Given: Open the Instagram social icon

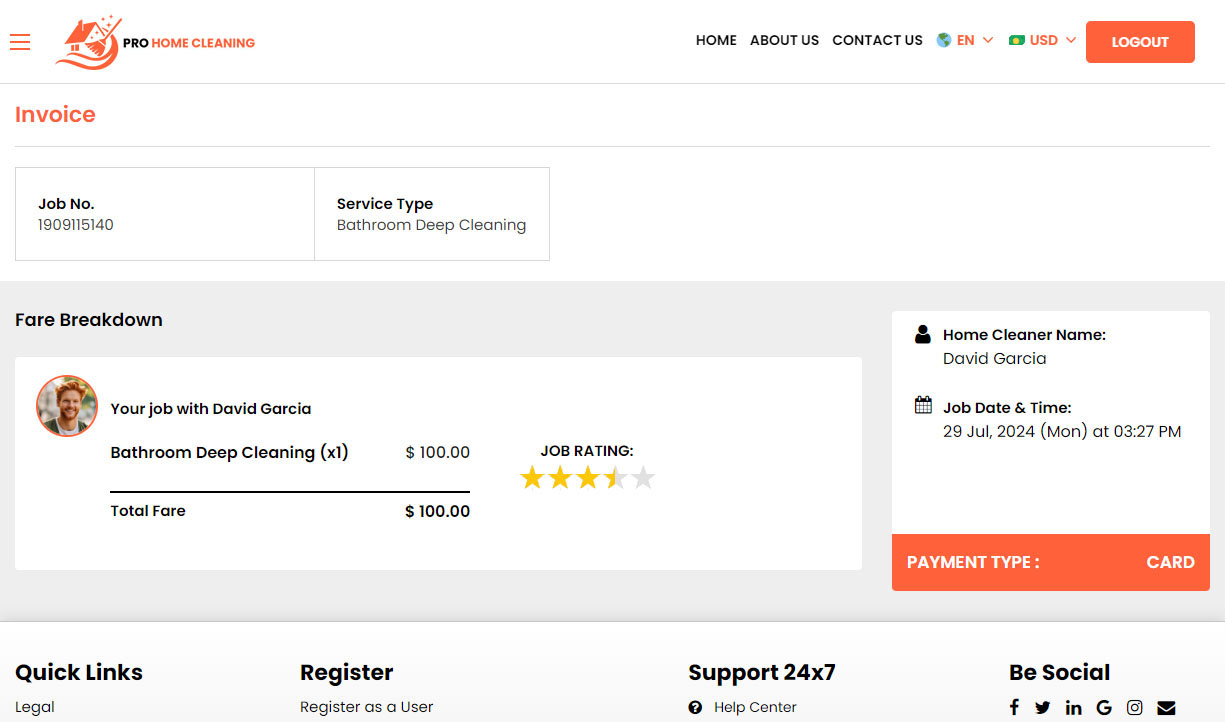Looking at the screenshot, I should [x=1135, y=707].
